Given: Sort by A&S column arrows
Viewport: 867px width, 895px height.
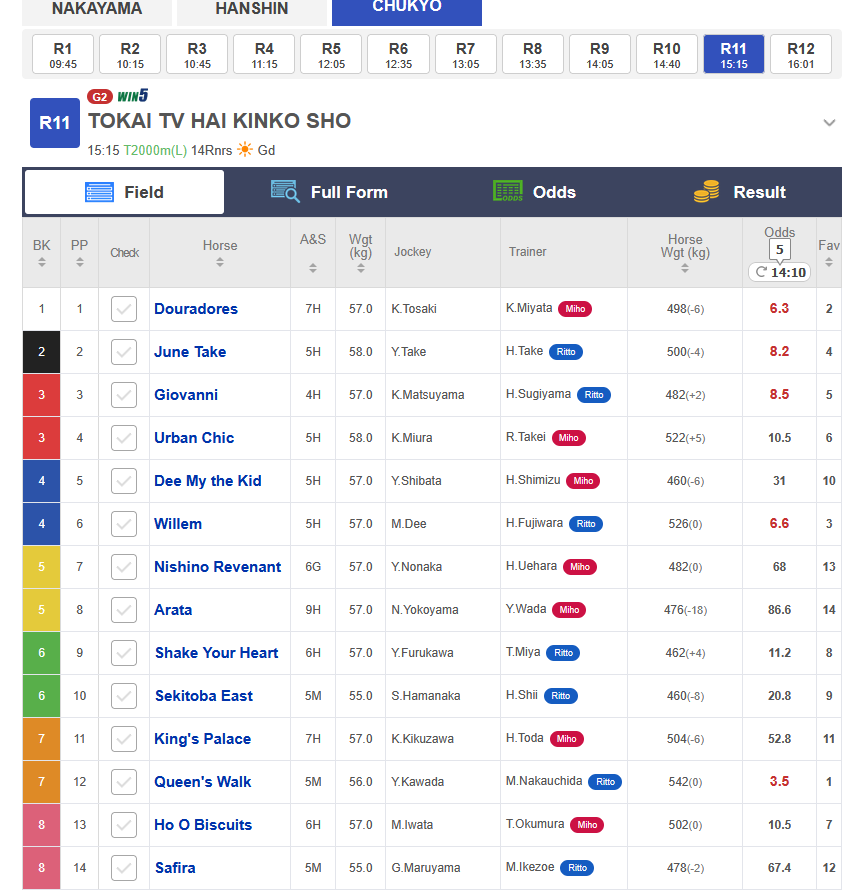Looking at the screenshot, I should coord(313,268).
